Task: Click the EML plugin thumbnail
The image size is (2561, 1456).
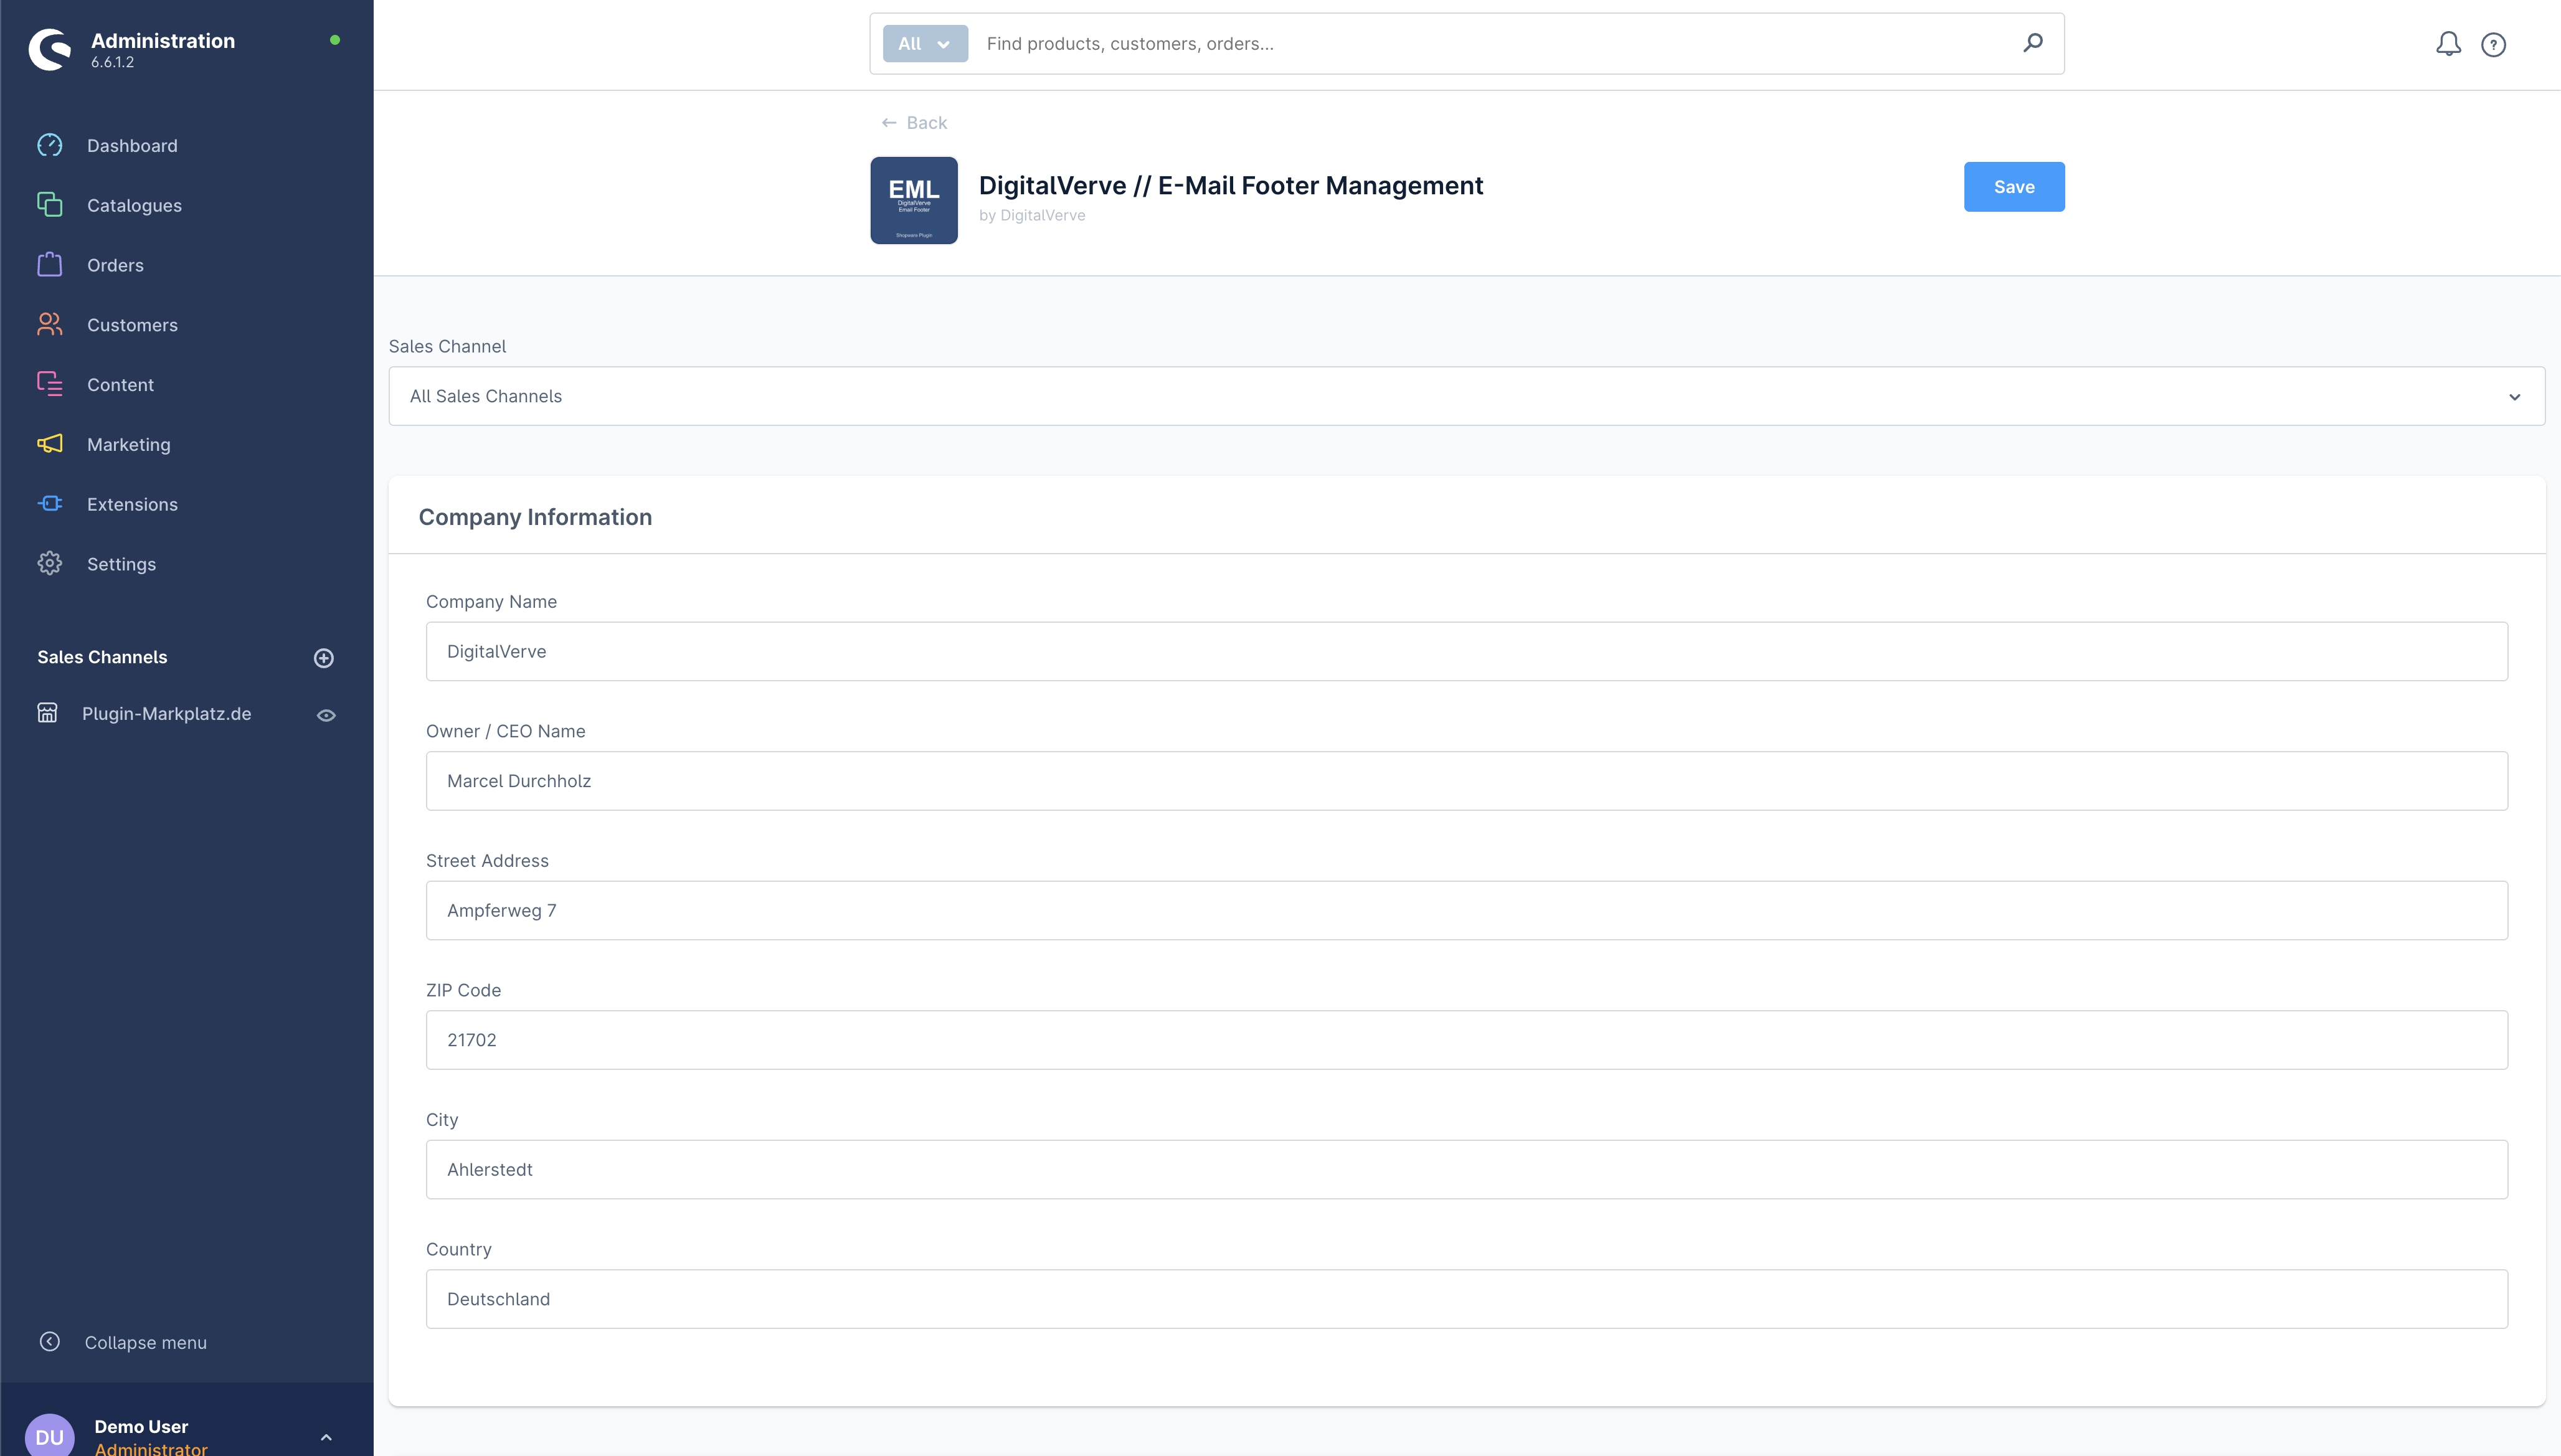Action: pyautogui.click(x=913, y=200)
